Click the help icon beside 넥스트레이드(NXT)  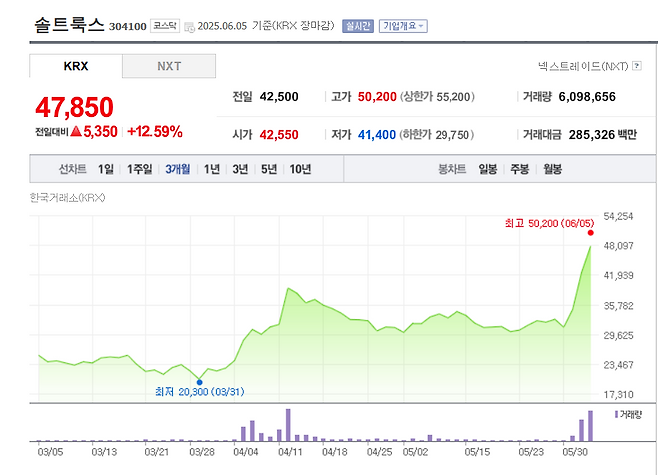[x=637, y=66]
